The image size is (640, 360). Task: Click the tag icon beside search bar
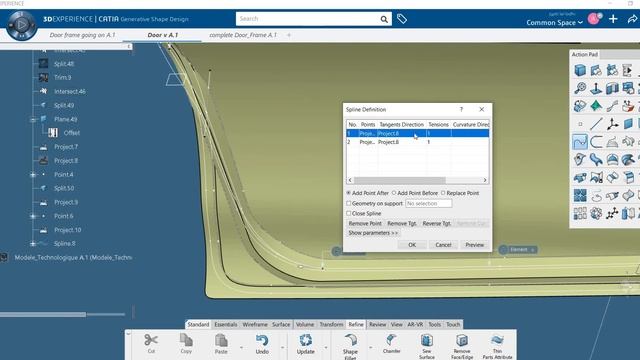tap(402, 19)
